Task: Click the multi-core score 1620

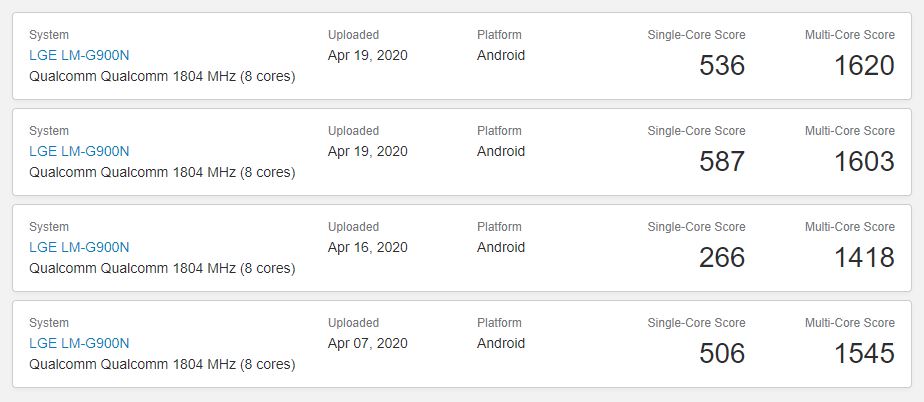Action: point(864,65)
